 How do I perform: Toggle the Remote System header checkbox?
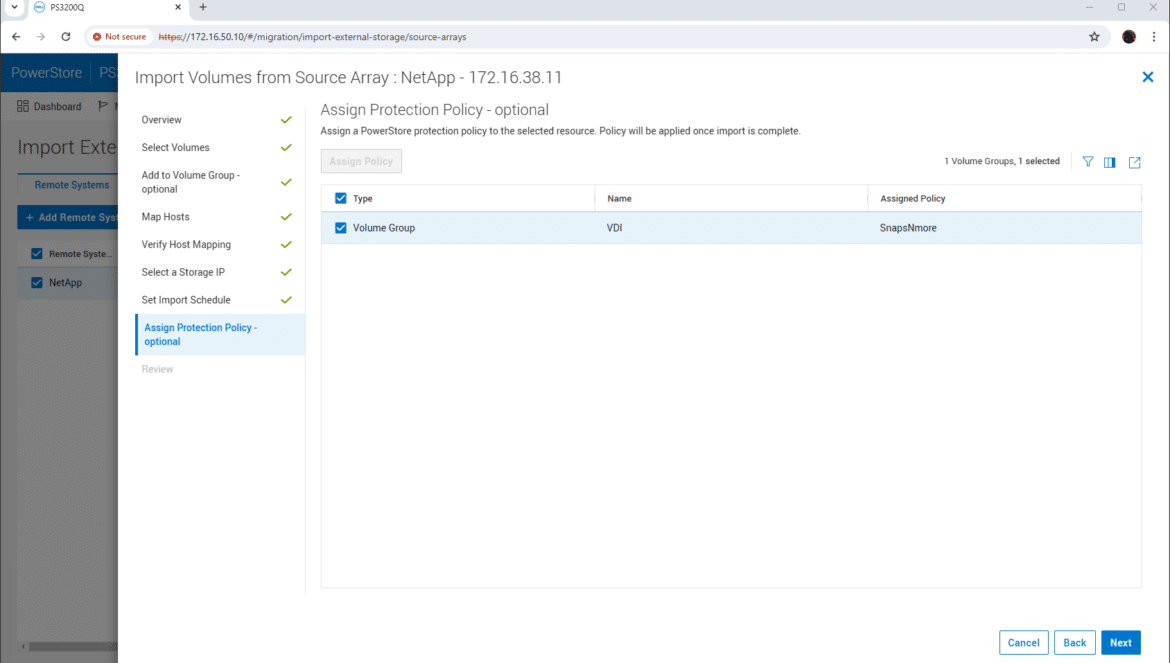pos(37,254)
